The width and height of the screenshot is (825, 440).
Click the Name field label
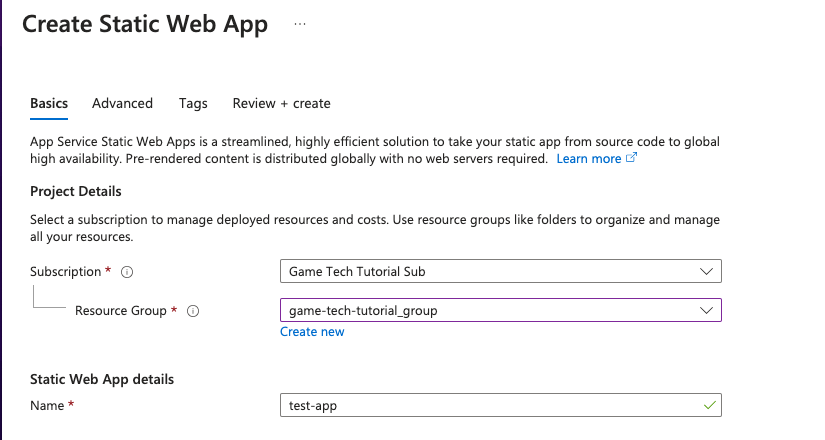click(x=47, y=405)
